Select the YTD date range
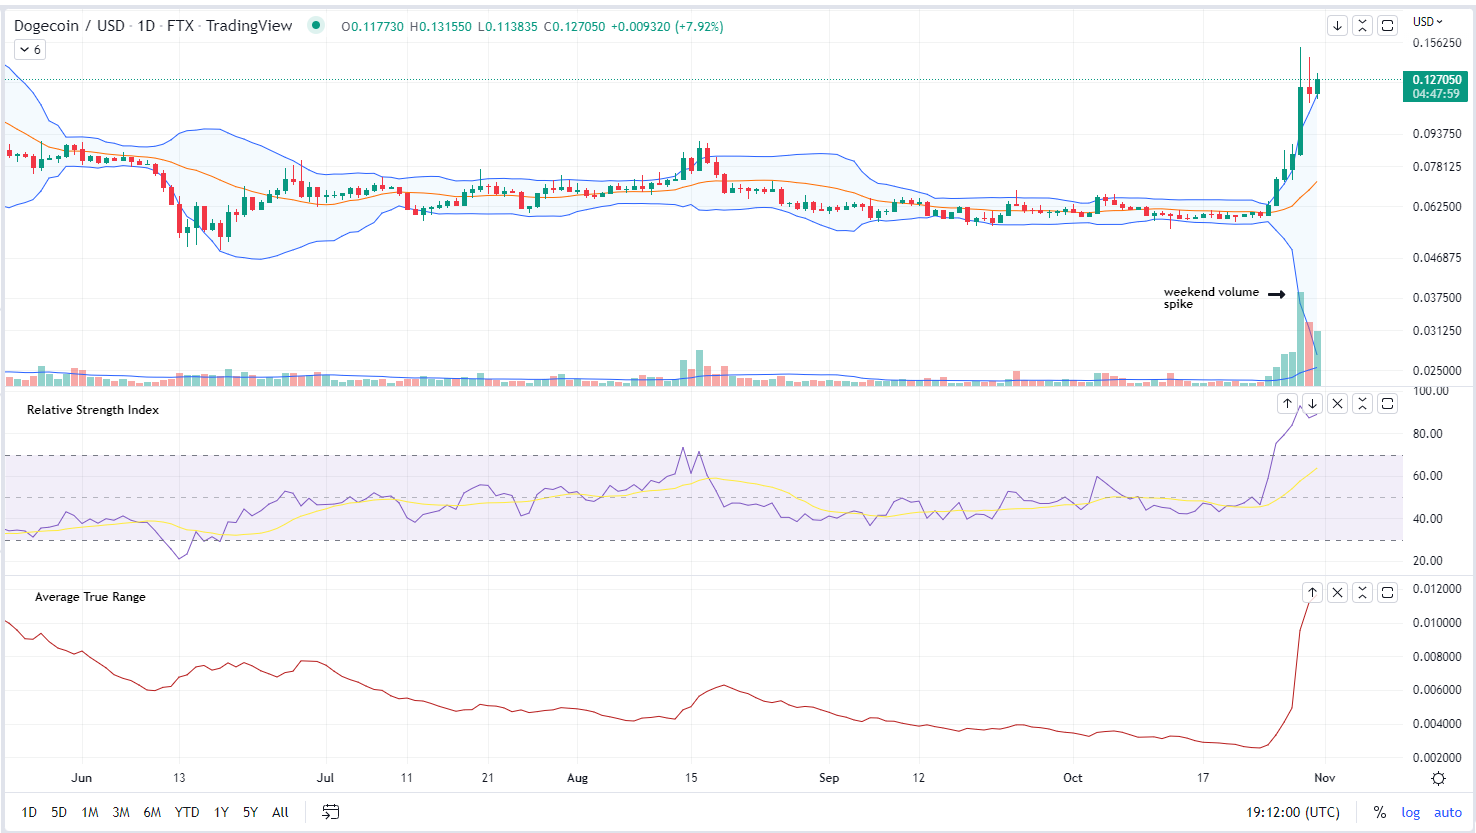 tap(187, 812)
